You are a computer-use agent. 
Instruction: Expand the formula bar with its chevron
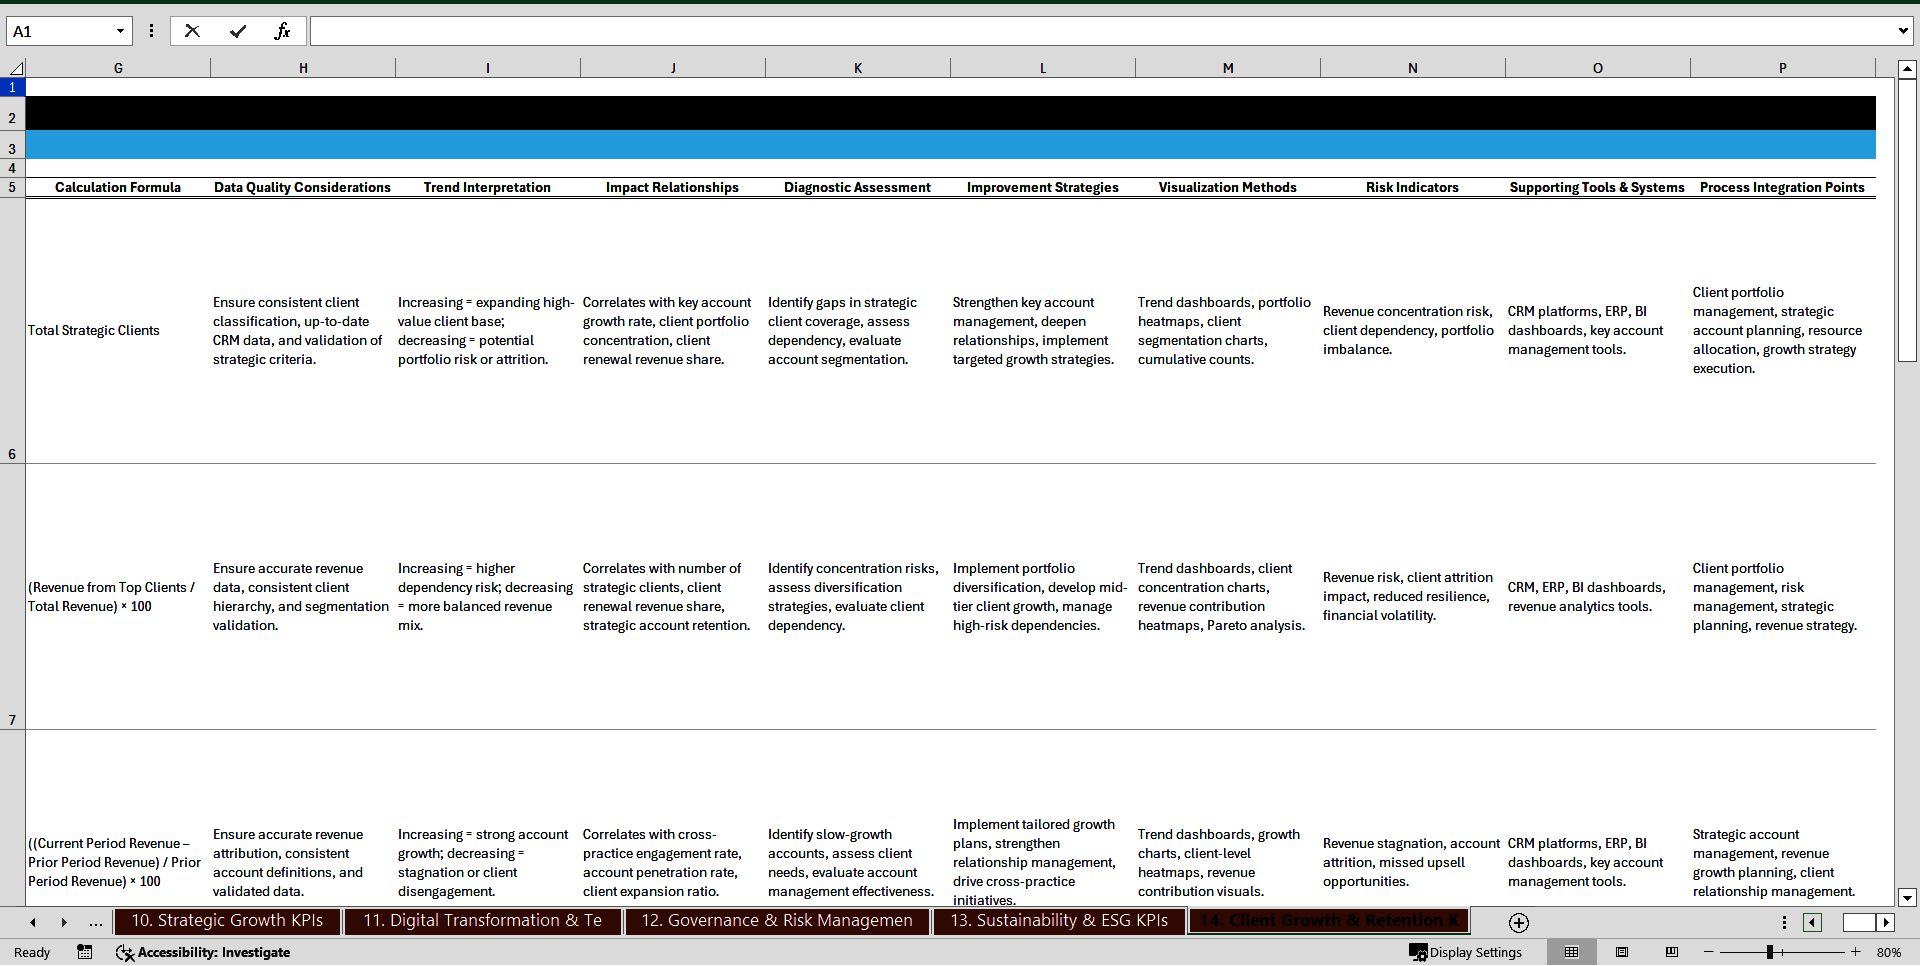1904,31
